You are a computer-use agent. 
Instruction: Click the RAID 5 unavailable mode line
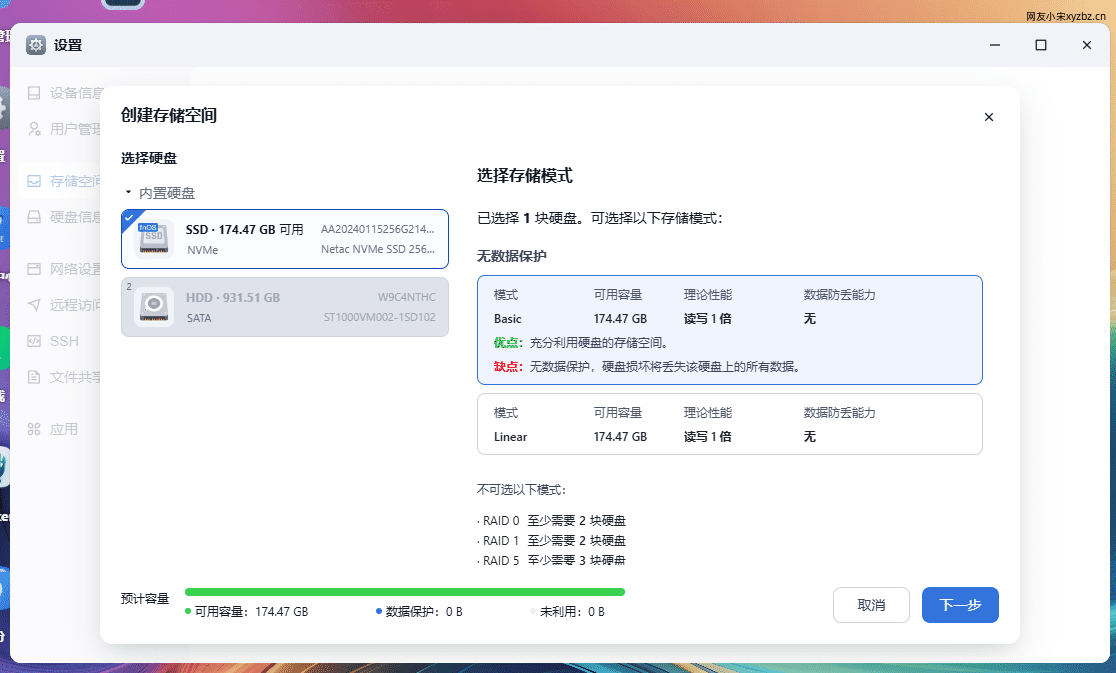click(x=551, y=561)
